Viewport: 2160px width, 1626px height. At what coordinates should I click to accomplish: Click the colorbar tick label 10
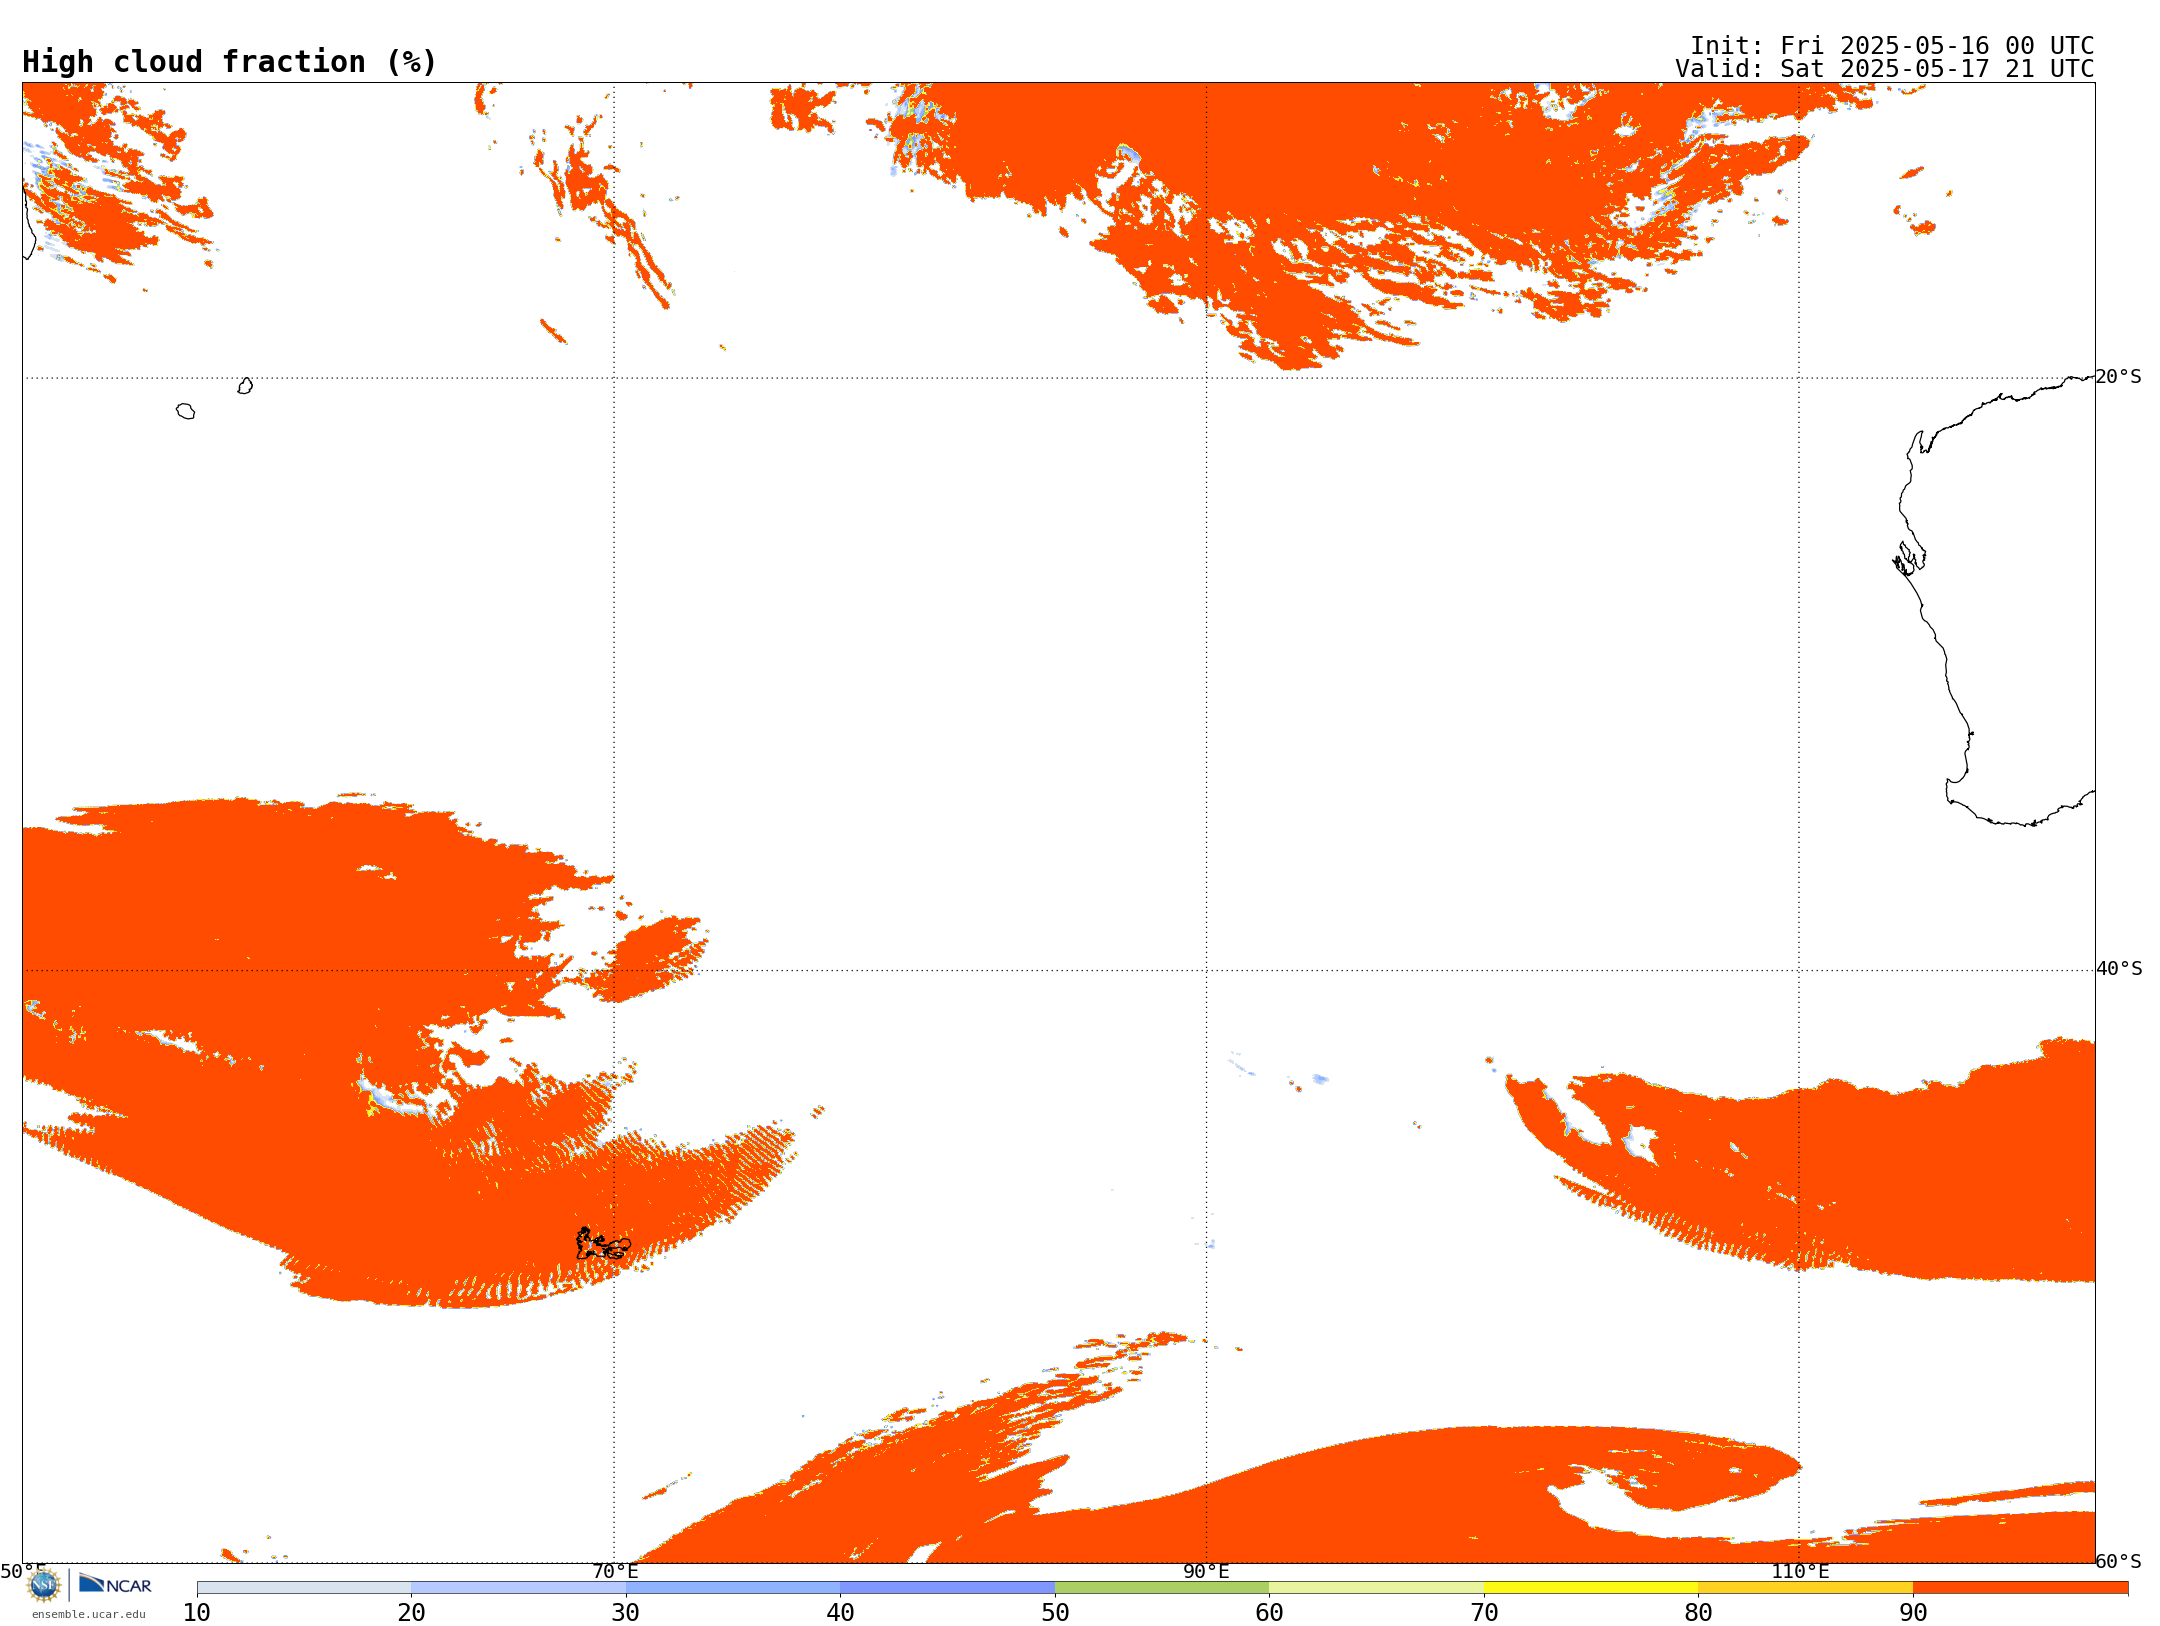197,1612
